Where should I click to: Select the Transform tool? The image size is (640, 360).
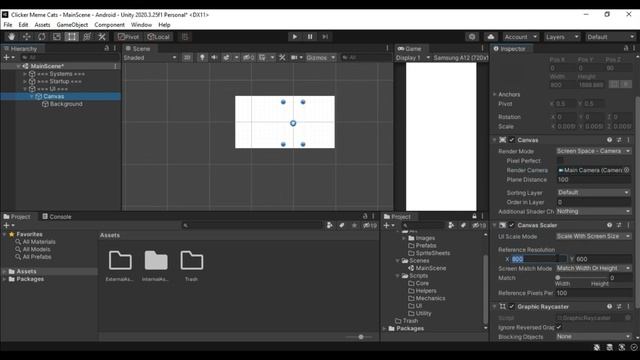(87, 37)
